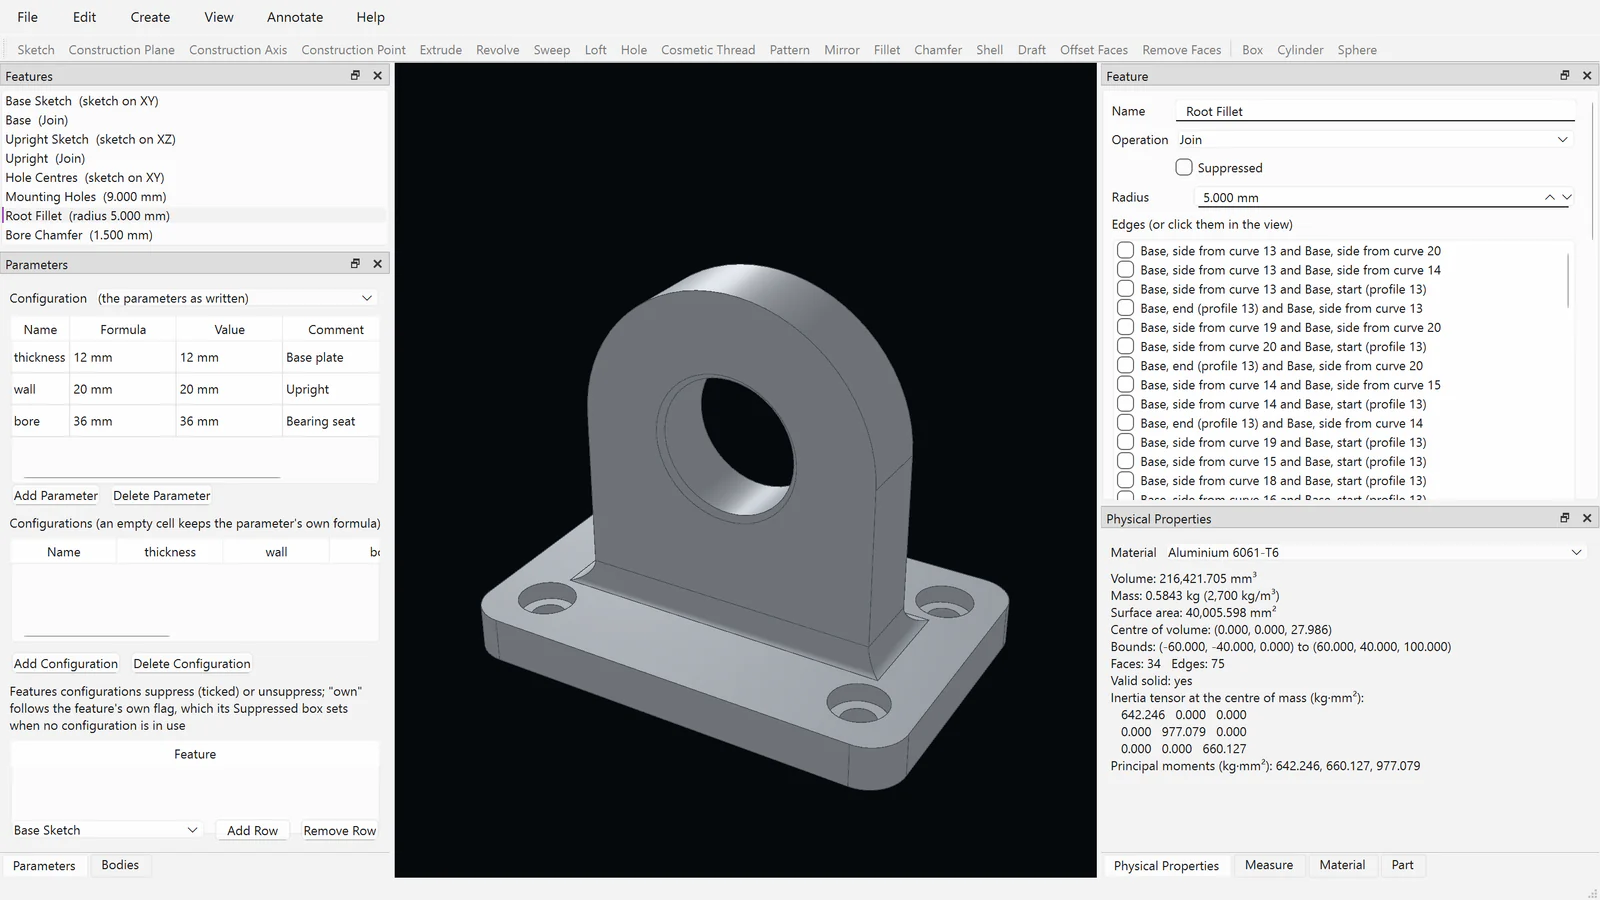Click the wall formula cell 20 mm

pyautogui.click(x=121, y=389)
